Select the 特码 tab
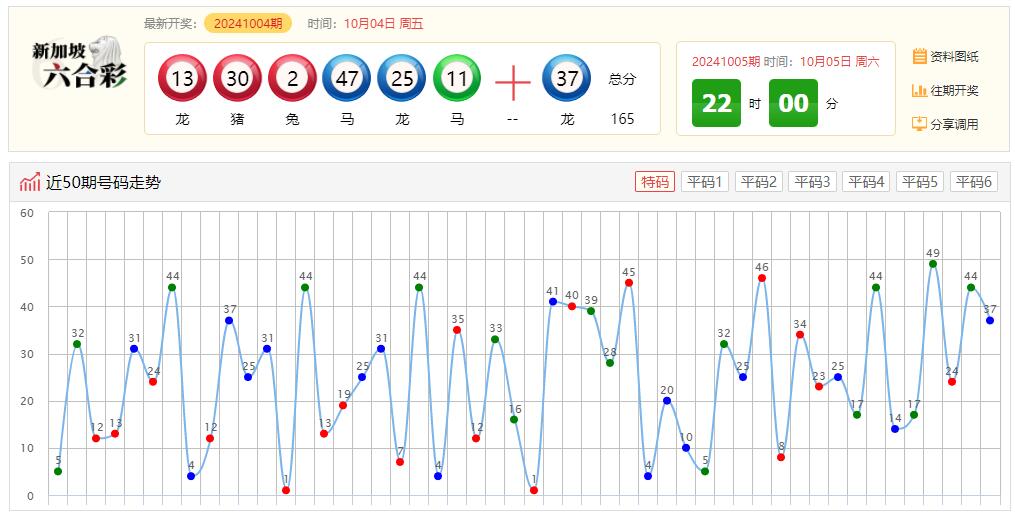Viewport: 1015px width, 515px height. click(655, 182)
